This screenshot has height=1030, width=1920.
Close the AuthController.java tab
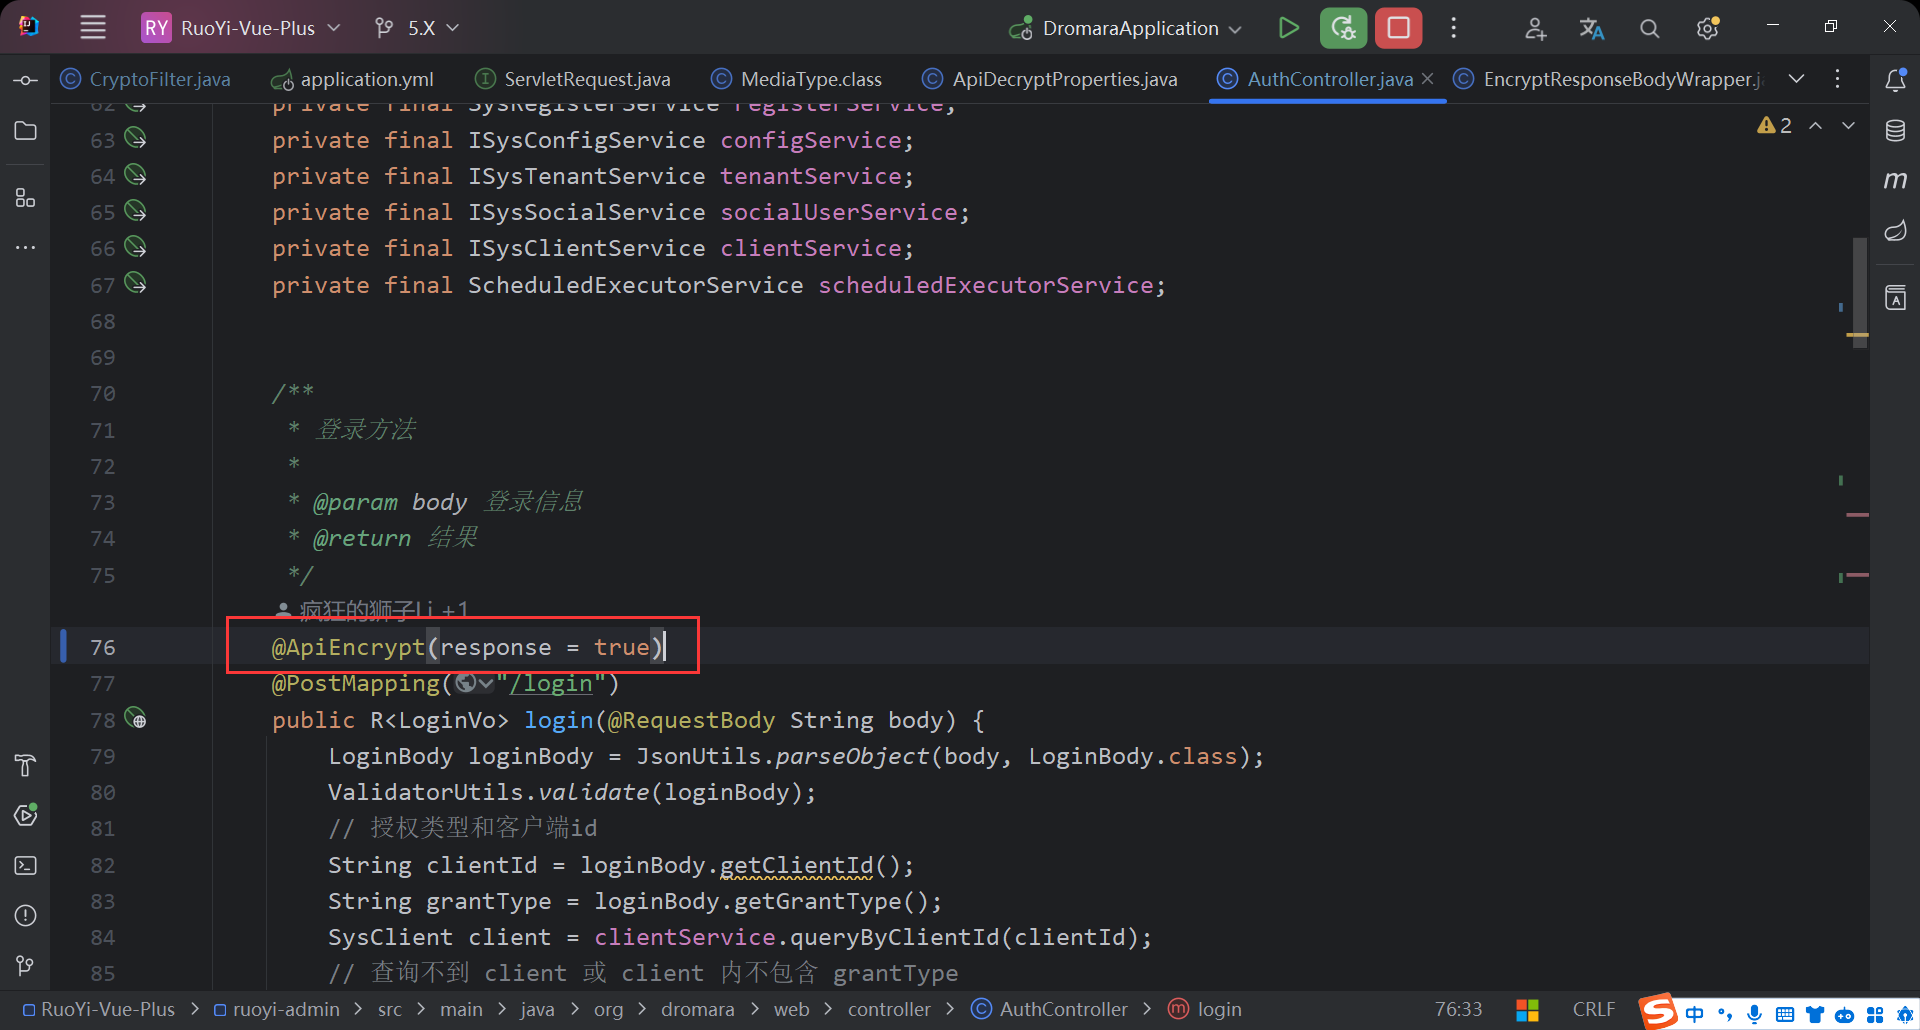pyautogui.click(x=1428, y=79)
